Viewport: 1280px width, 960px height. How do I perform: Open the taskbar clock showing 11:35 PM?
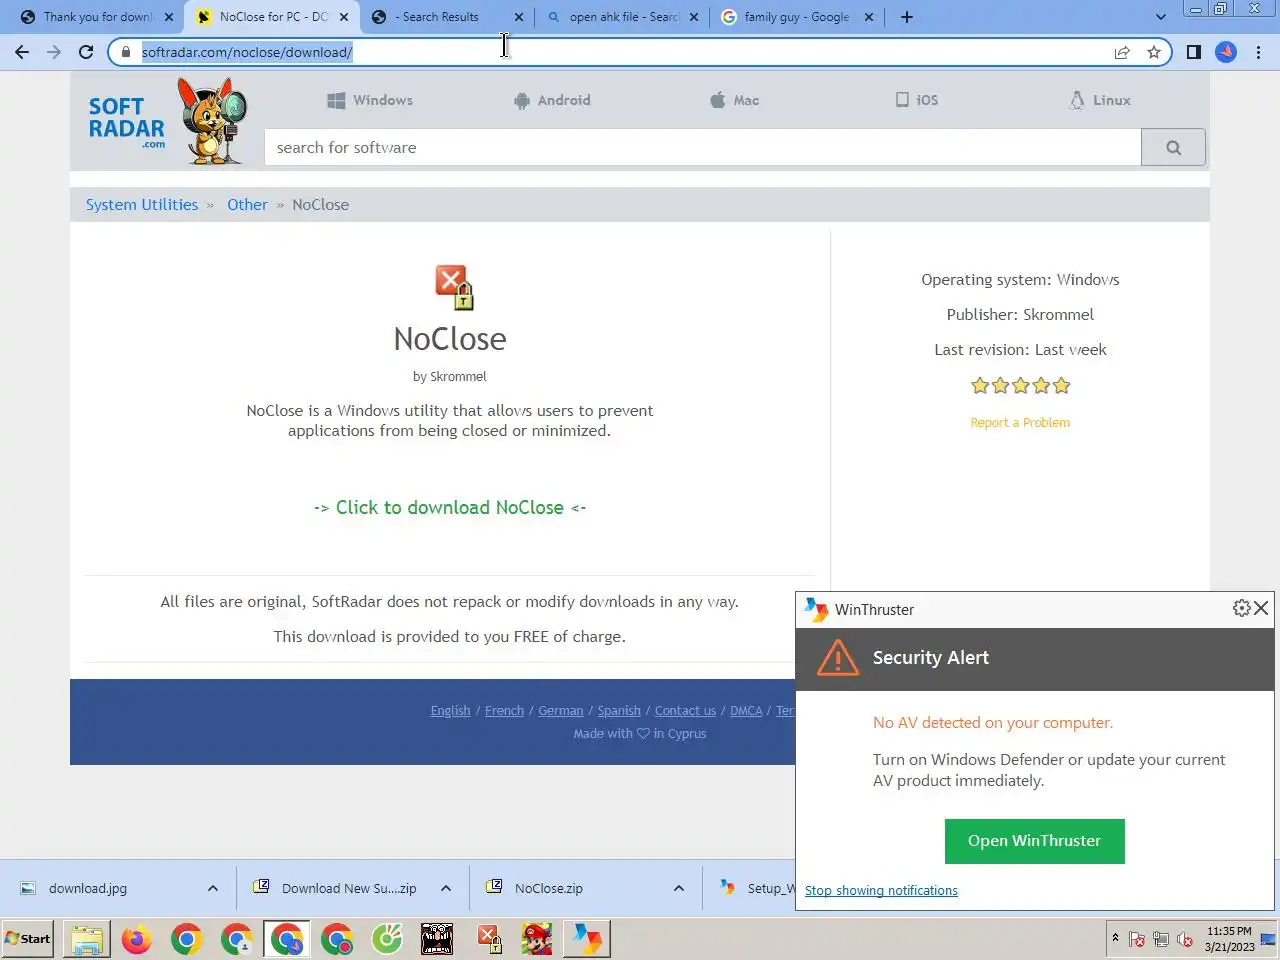pyautogui.click(x=1229, y=939)
